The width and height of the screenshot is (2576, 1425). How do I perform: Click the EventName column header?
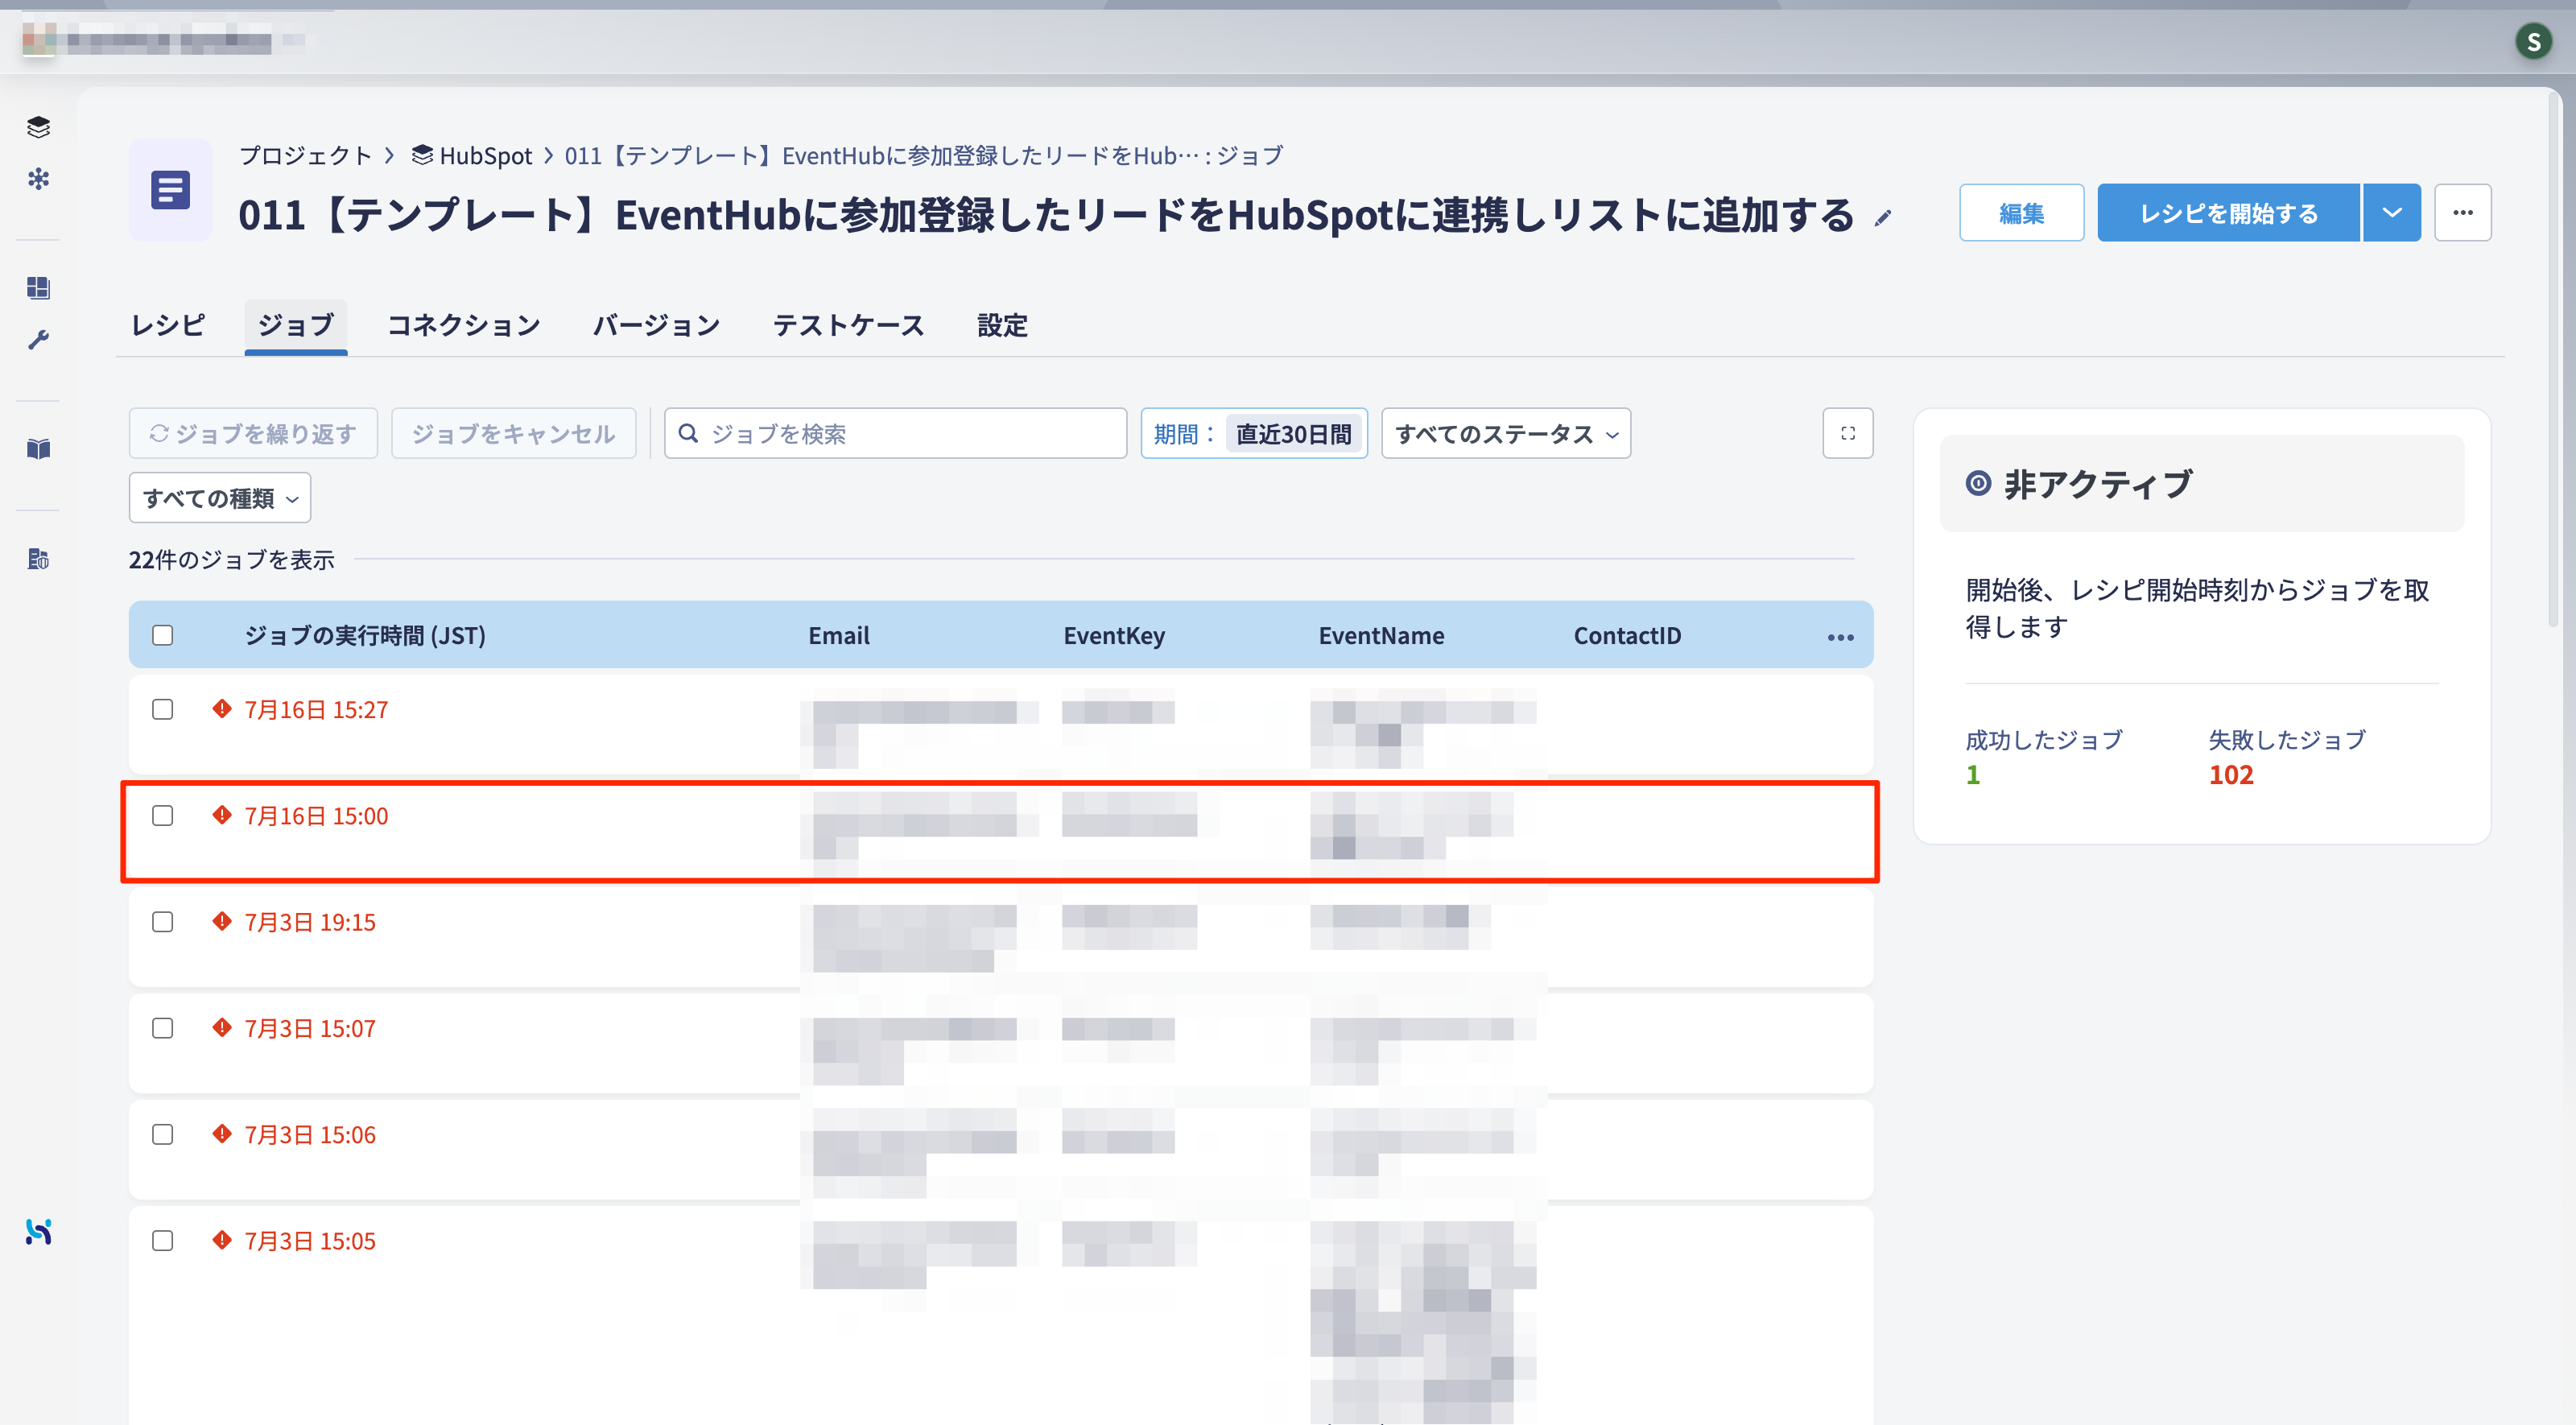[x=1381, y=635]
